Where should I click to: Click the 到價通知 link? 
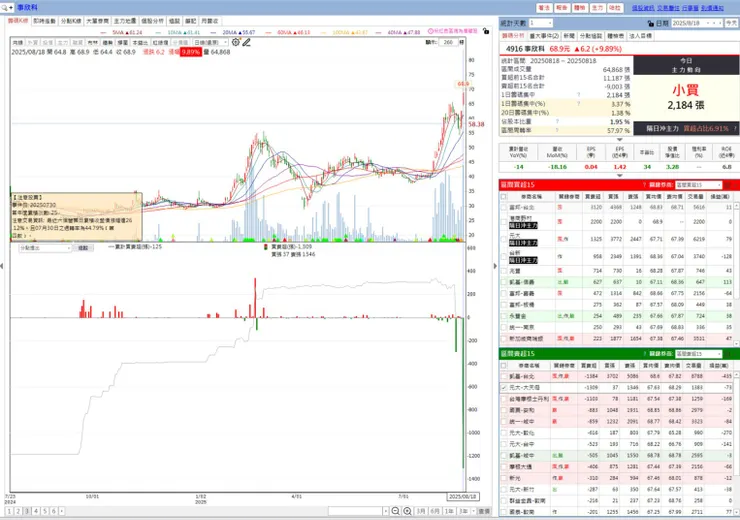click(712, 8)
